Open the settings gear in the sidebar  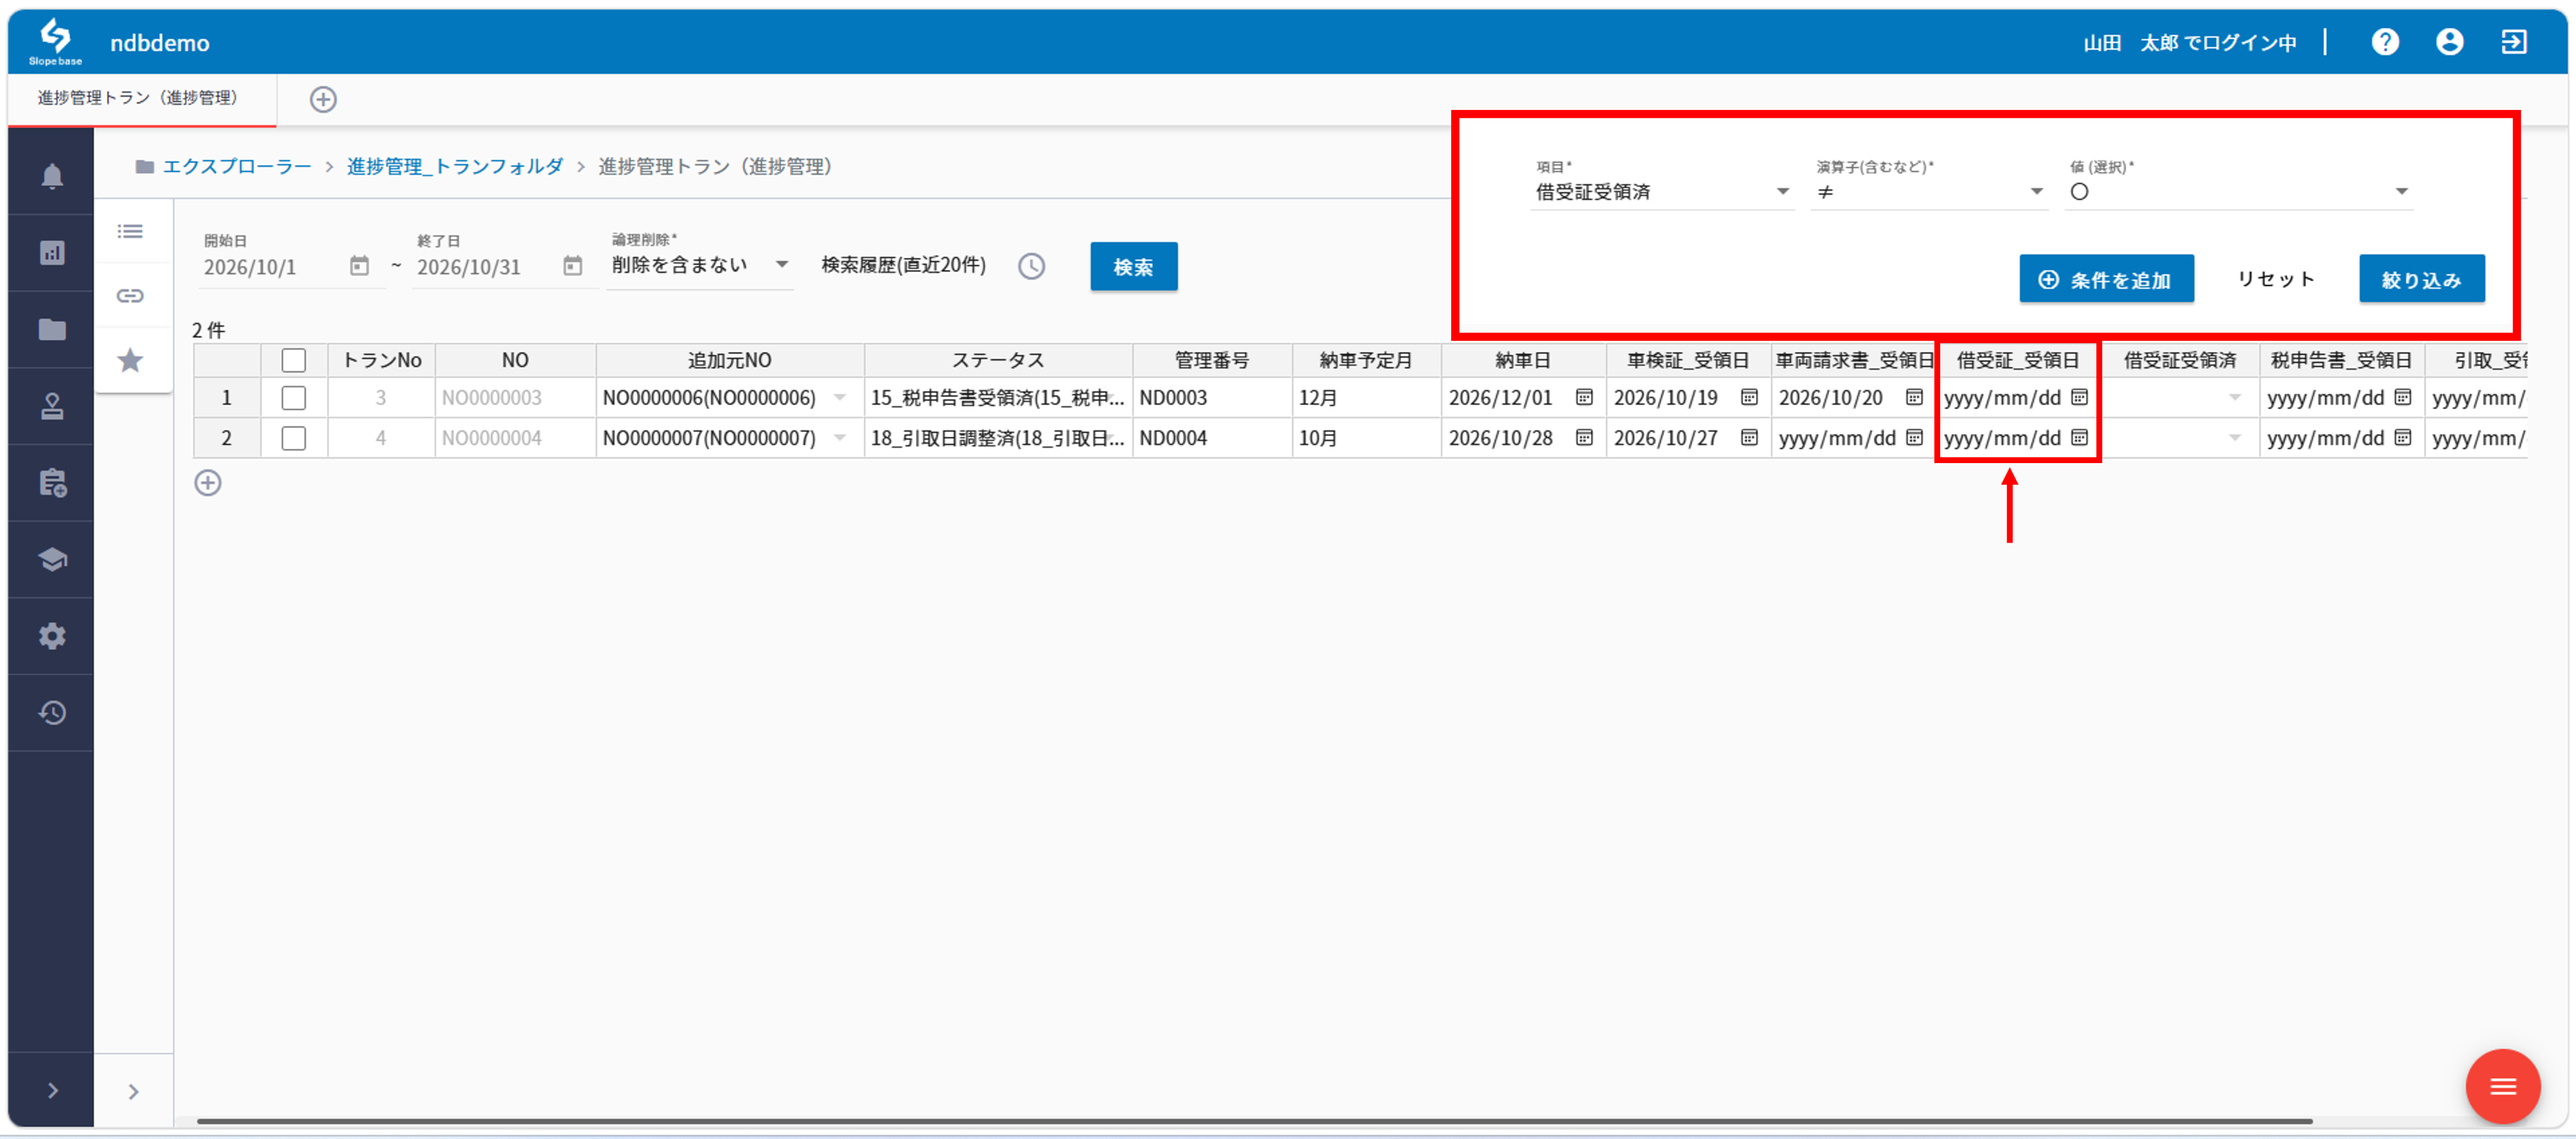click(52, 636)
